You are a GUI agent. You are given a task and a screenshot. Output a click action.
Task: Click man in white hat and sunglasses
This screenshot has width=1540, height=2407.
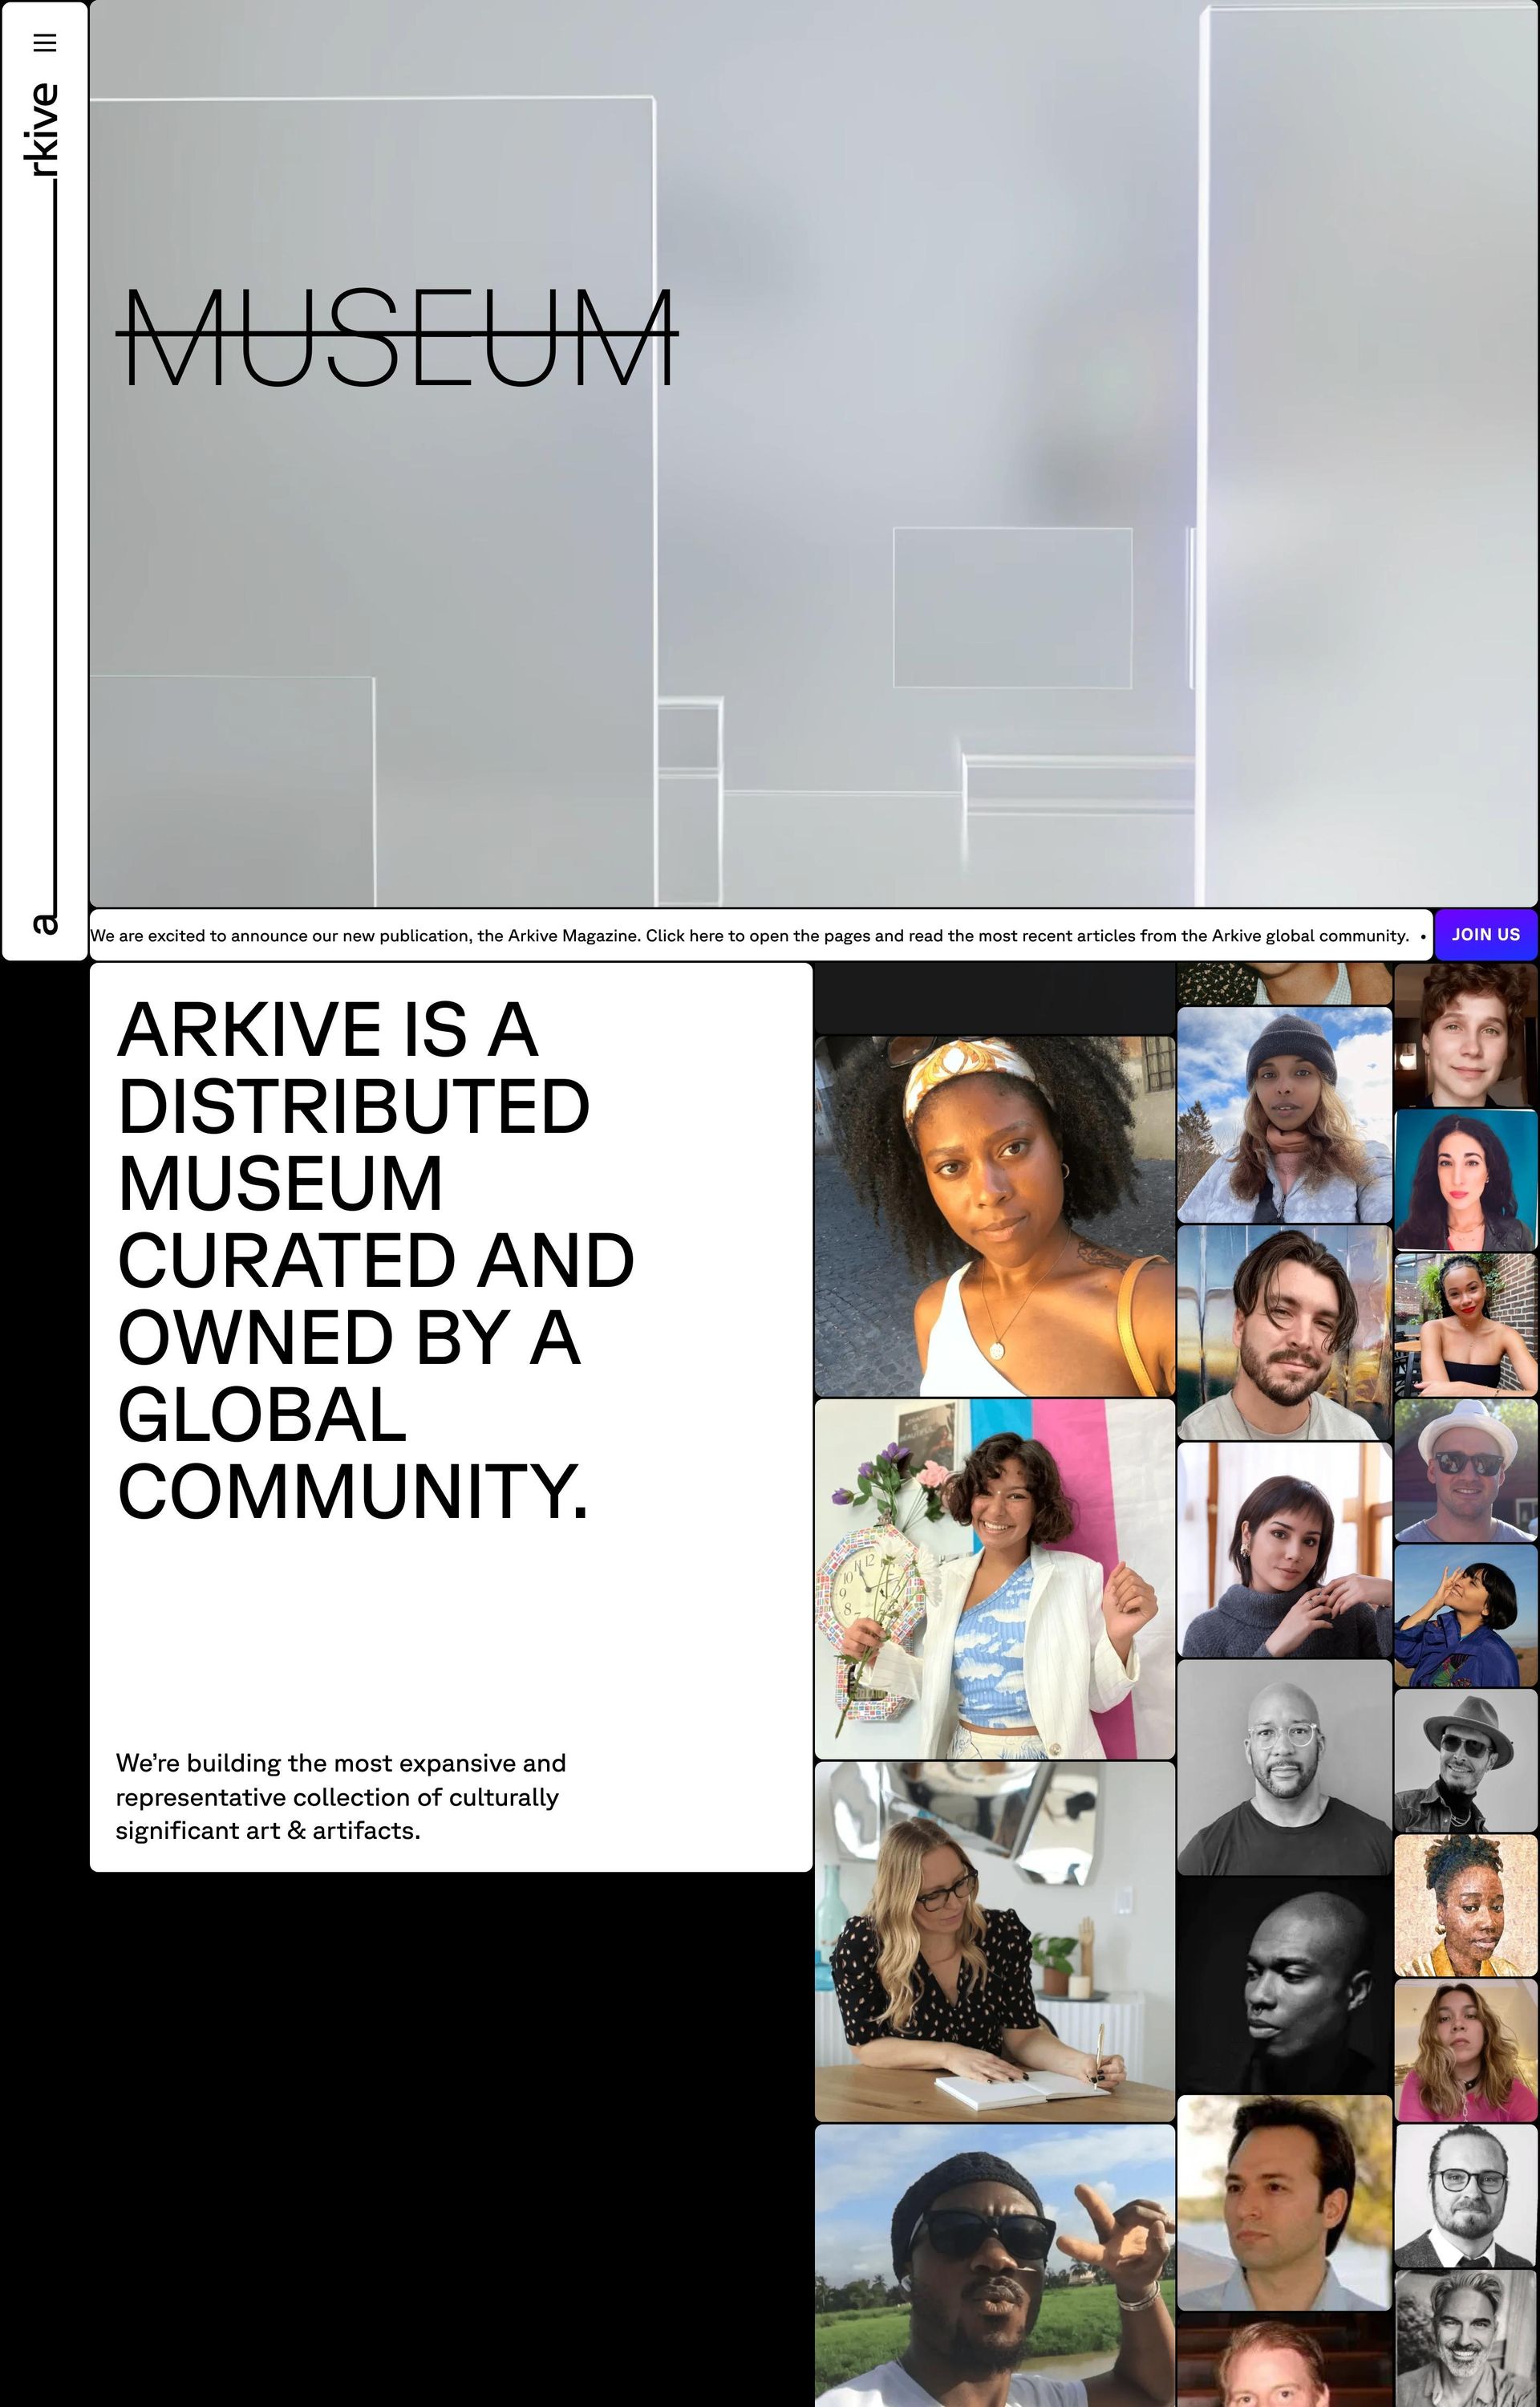[x=1465, y=1470]
